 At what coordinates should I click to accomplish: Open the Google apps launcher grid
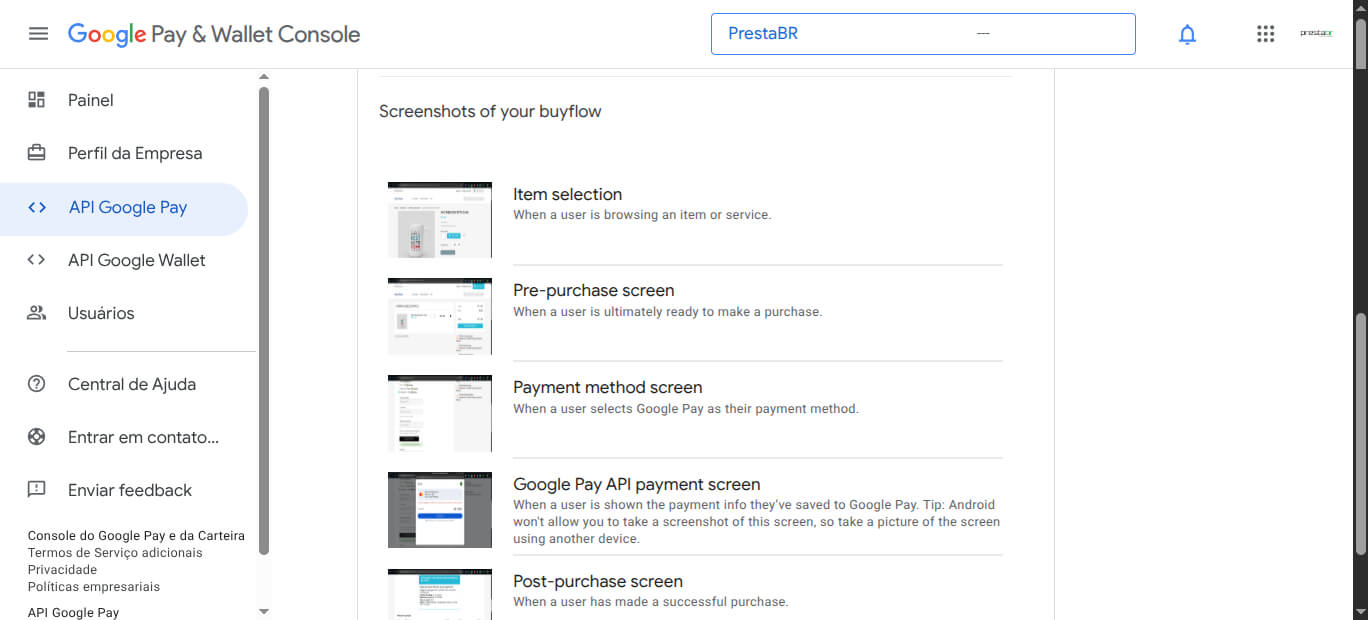(x=1266, y=33)
